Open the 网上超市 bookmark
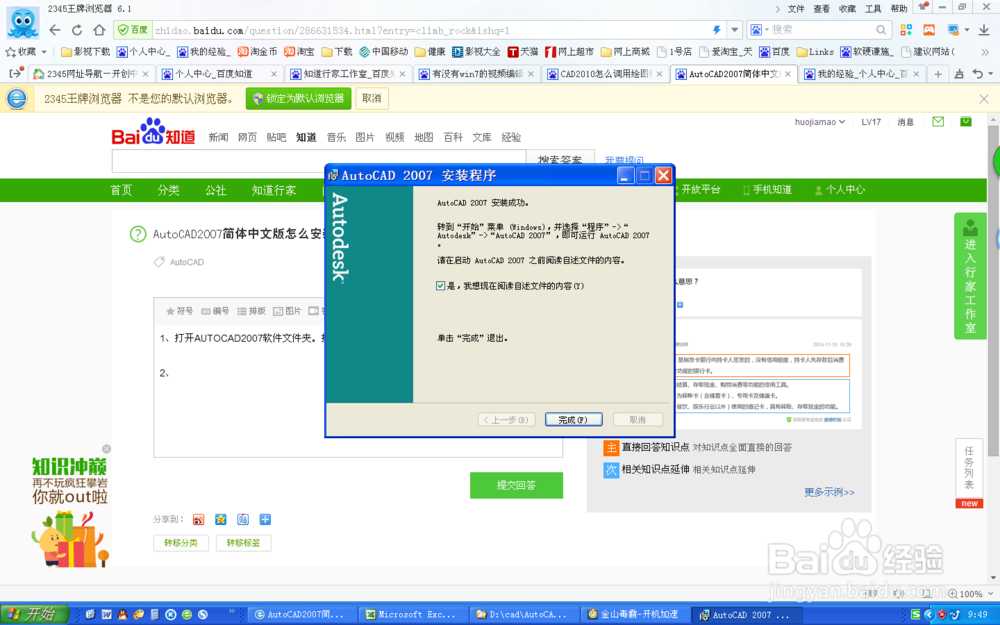Screen dimensions: 1000x625 point(570,52)
